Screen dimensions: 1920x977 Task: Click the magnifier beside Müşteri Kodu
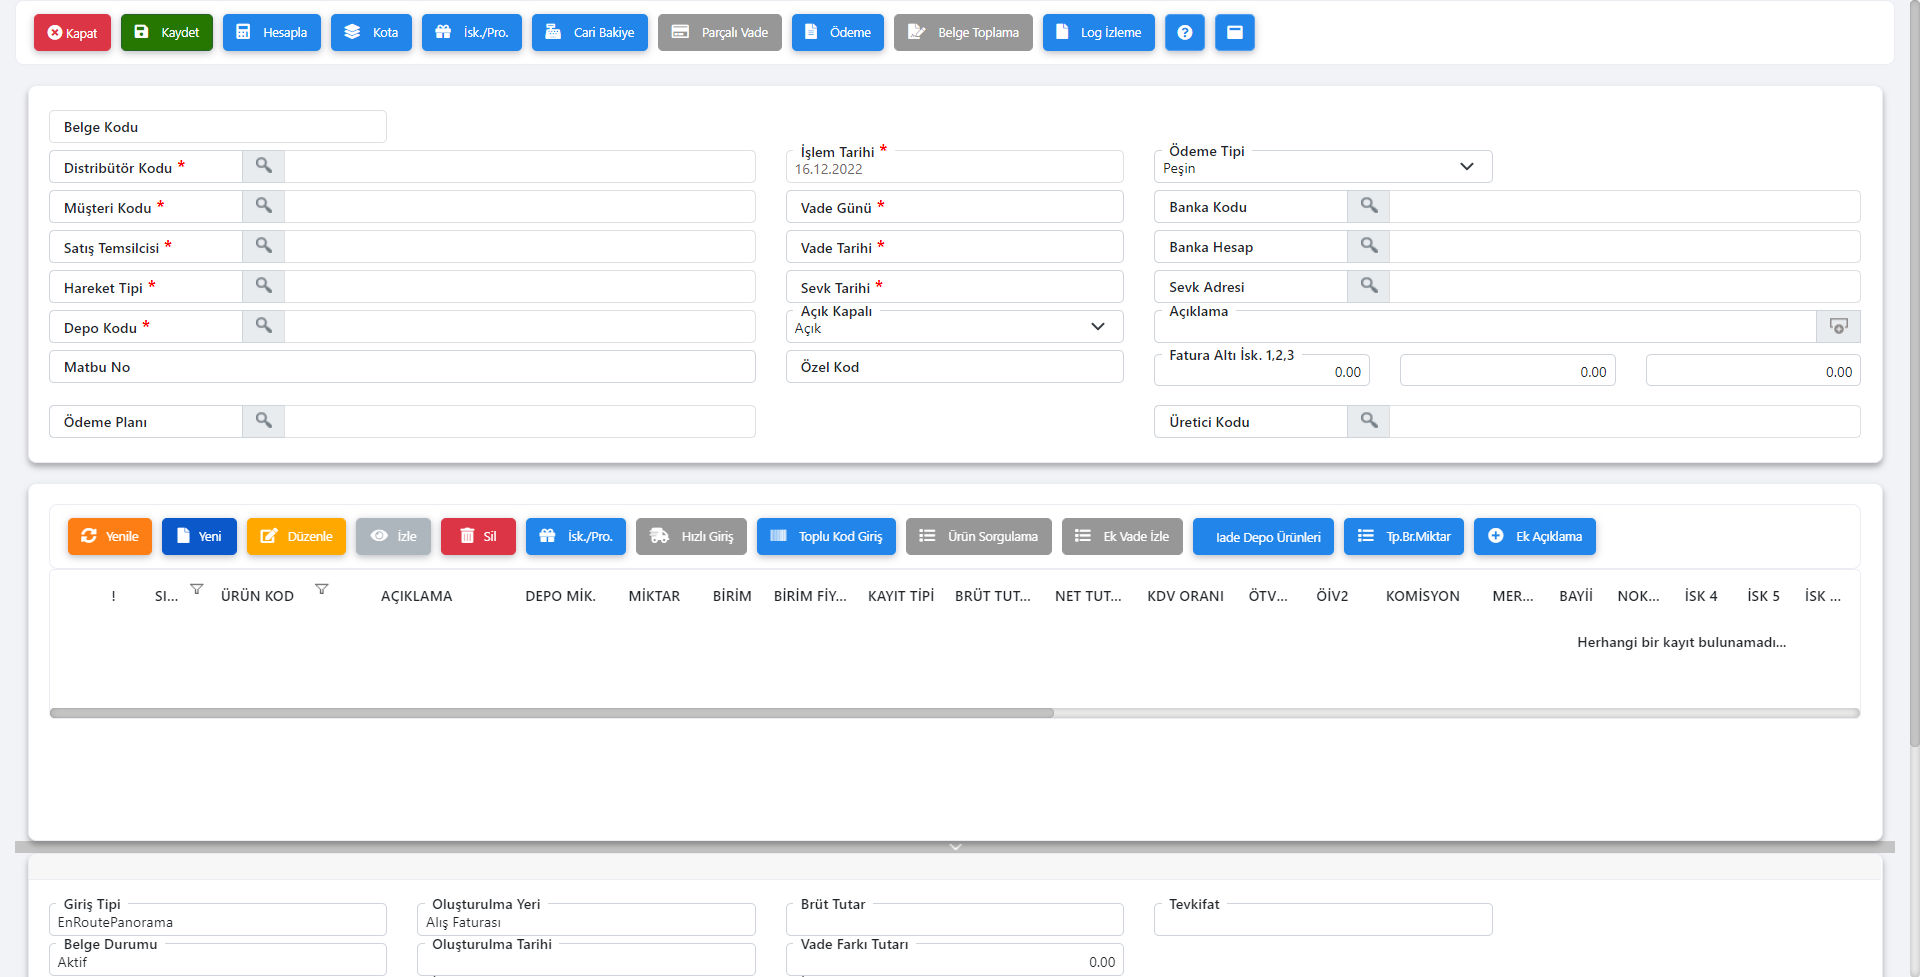263,206
